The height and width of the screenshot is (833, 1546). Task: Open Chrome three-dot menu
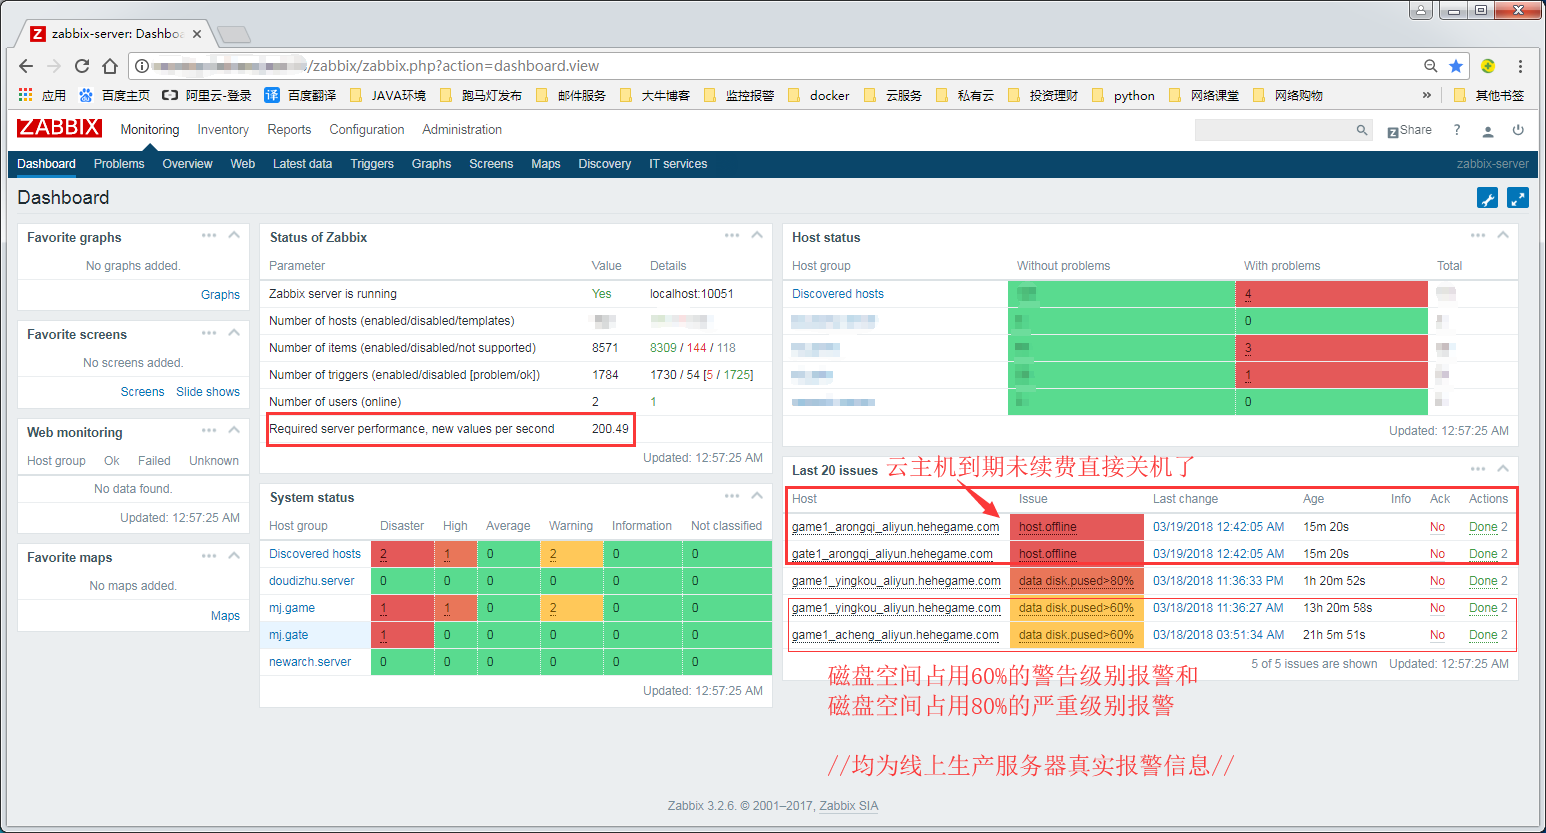(1520, 66)
